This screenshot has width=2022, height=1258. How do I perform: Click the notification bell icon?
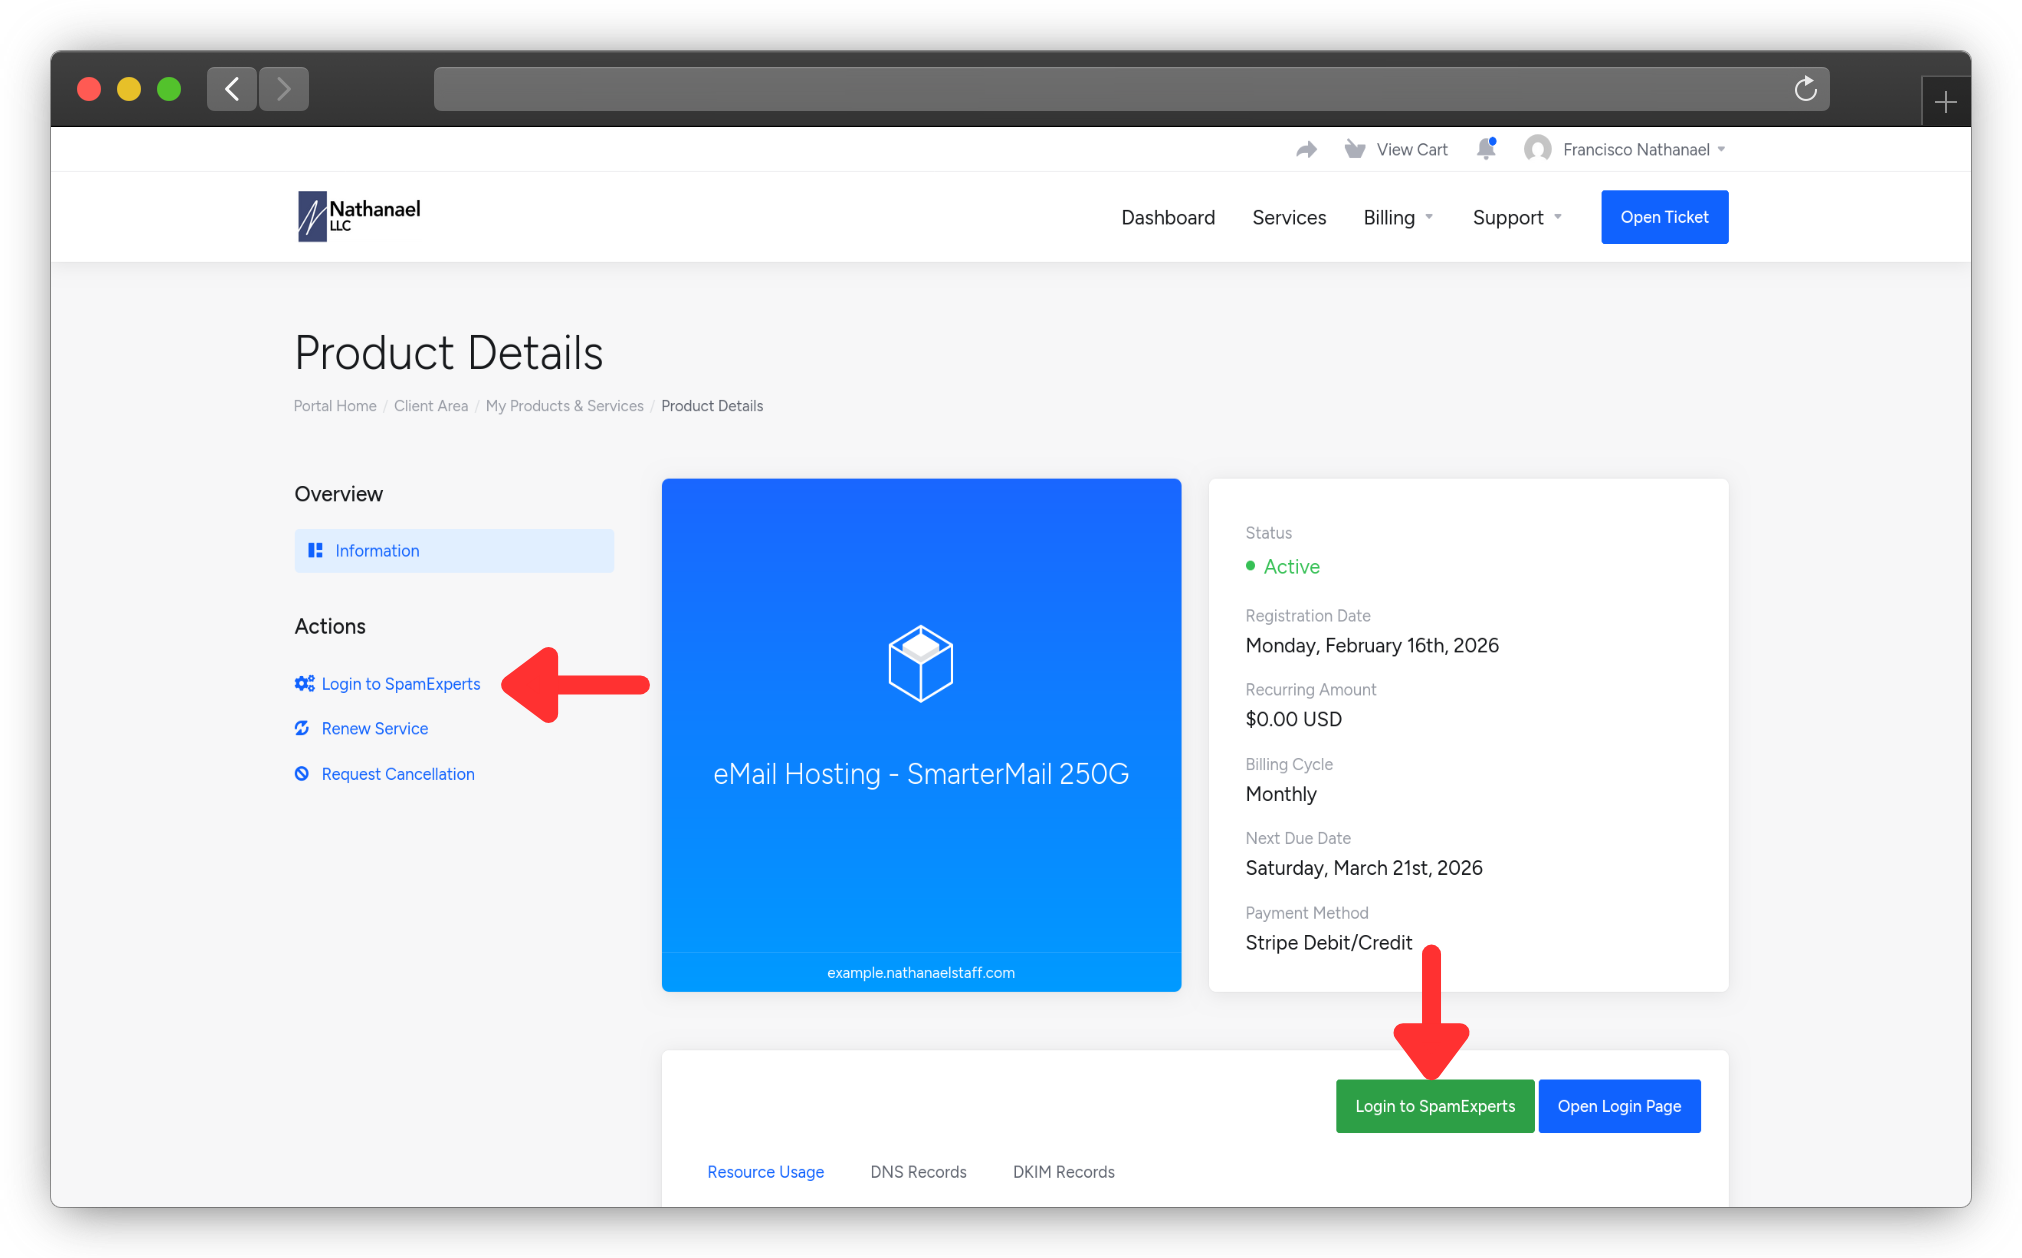click(x=1486, y=149)
